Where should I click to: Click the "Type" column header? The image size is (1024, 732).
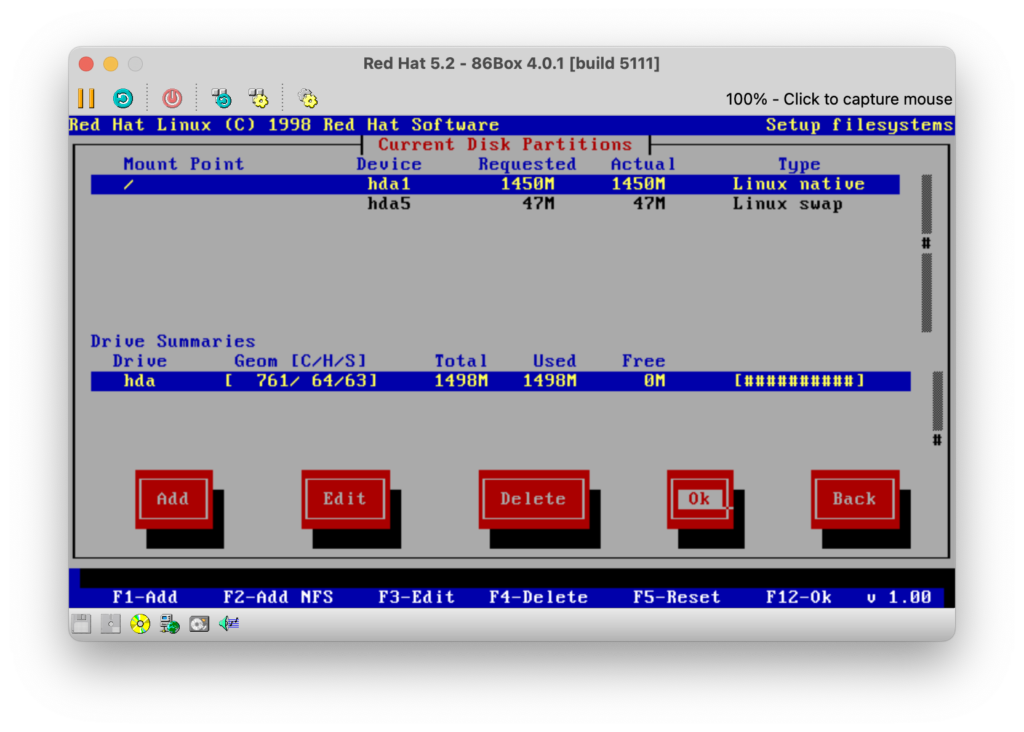click(799, 164)
